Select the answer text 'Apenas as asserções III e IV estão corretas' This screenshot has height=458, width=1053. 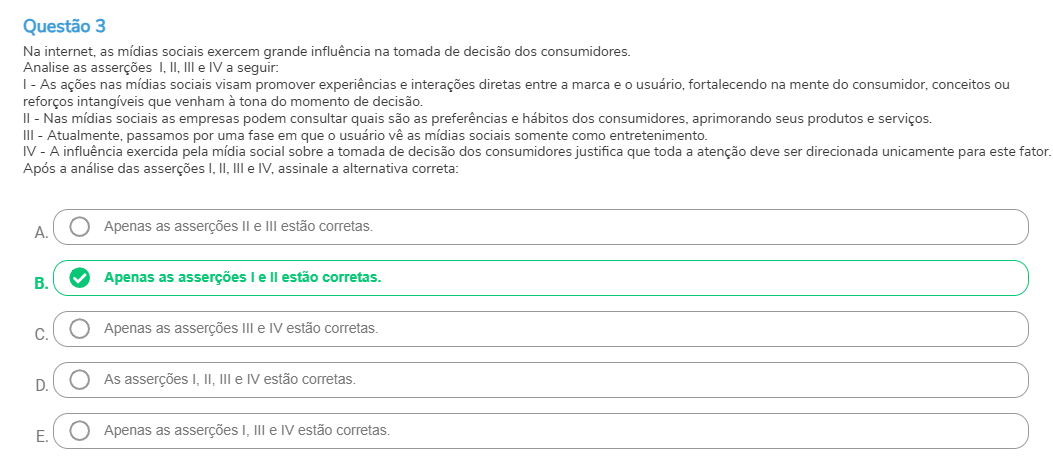tap(241, 328)
